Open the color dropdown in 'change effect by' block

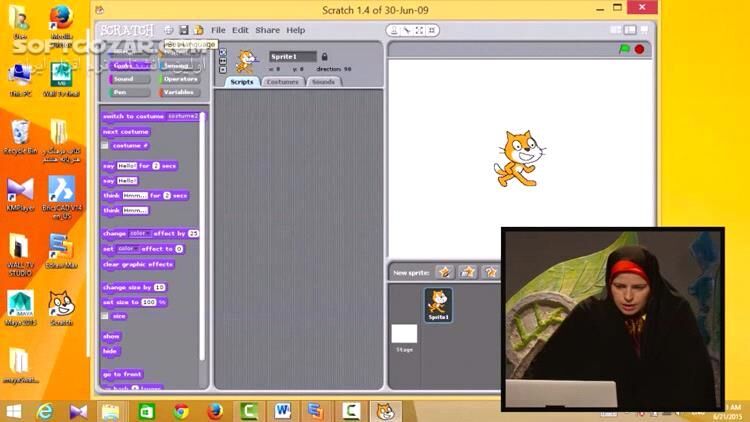pyautogui.click(x=139, y=233)
